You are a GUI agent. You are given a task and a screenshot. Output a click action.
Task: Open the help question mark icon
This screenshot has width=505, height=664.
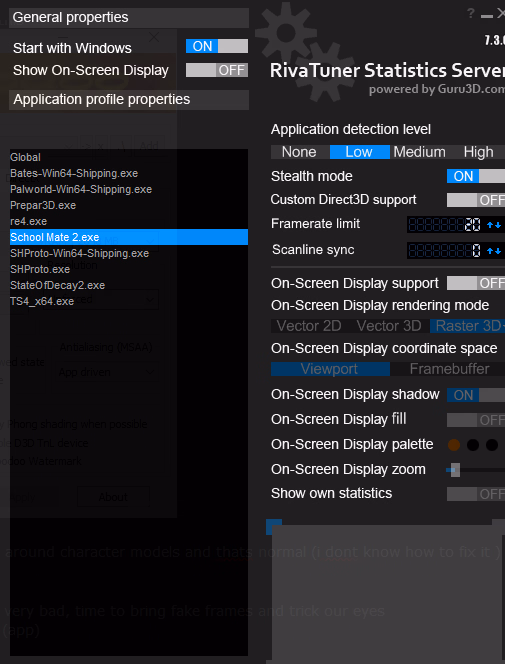click(470, 14)
